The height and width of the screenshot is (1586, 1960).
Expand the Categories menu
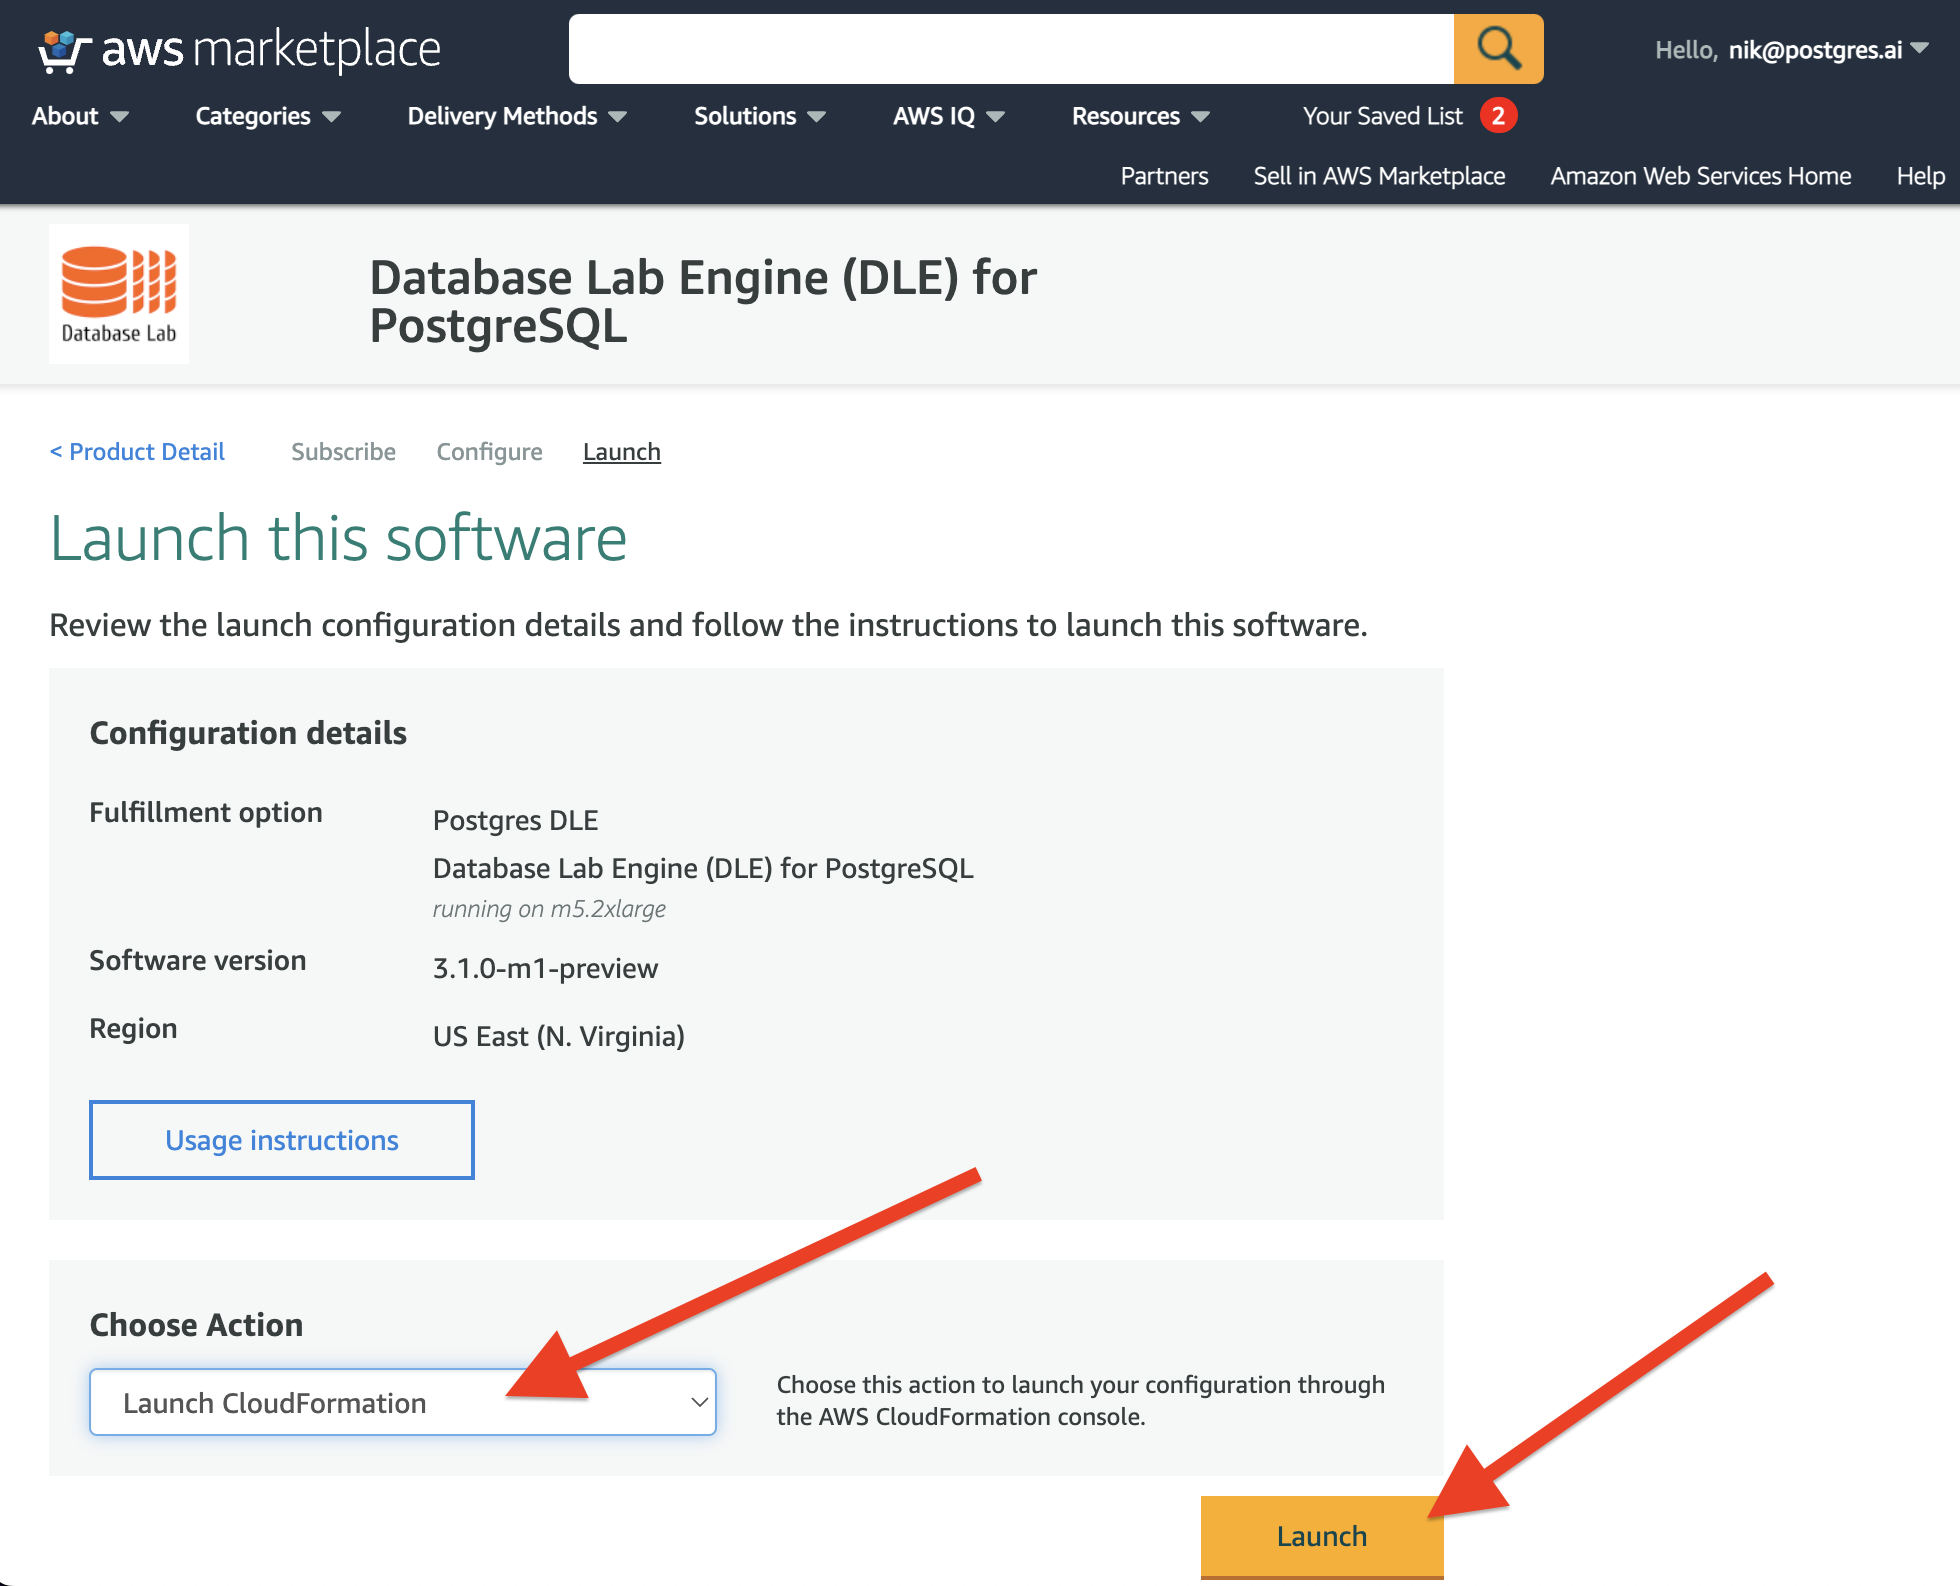(268, 116)
